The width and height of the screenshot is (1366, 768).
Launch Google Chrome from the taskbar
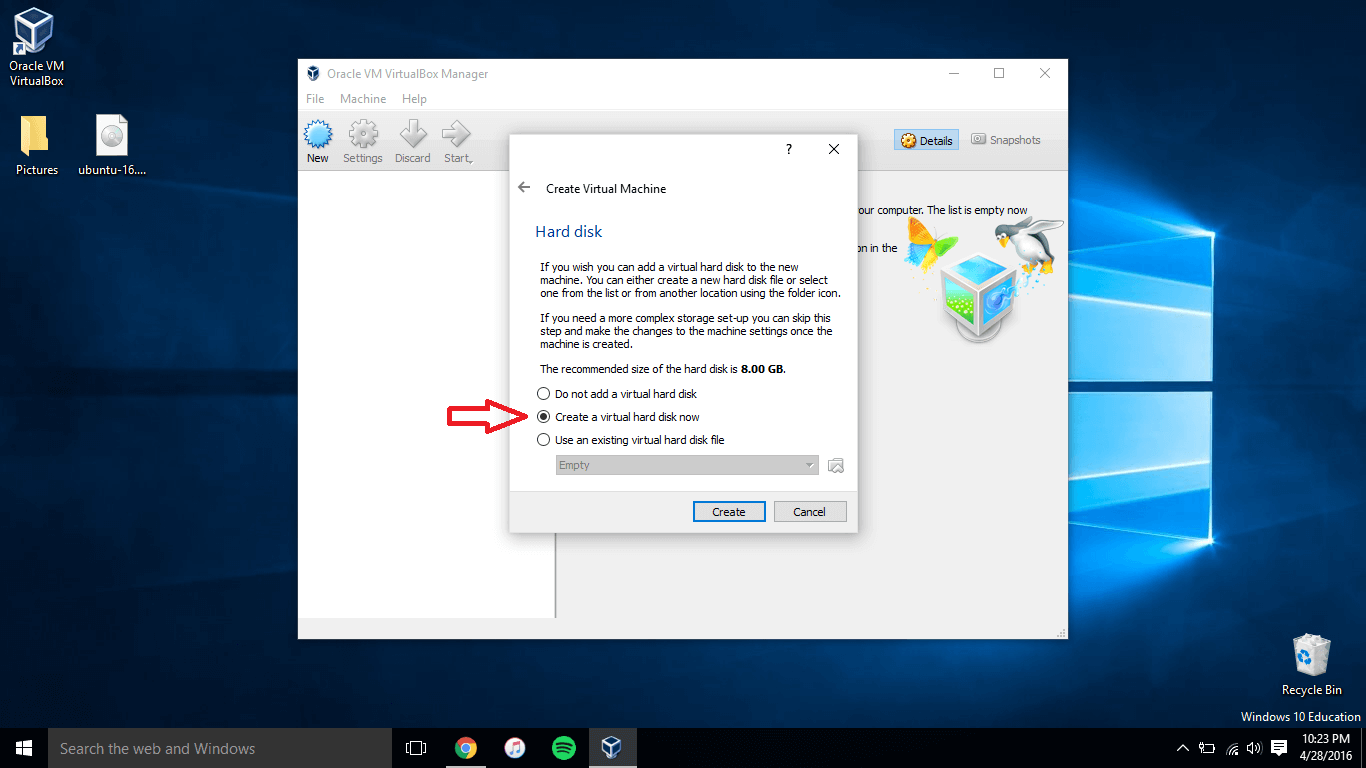tap(465, 748)
